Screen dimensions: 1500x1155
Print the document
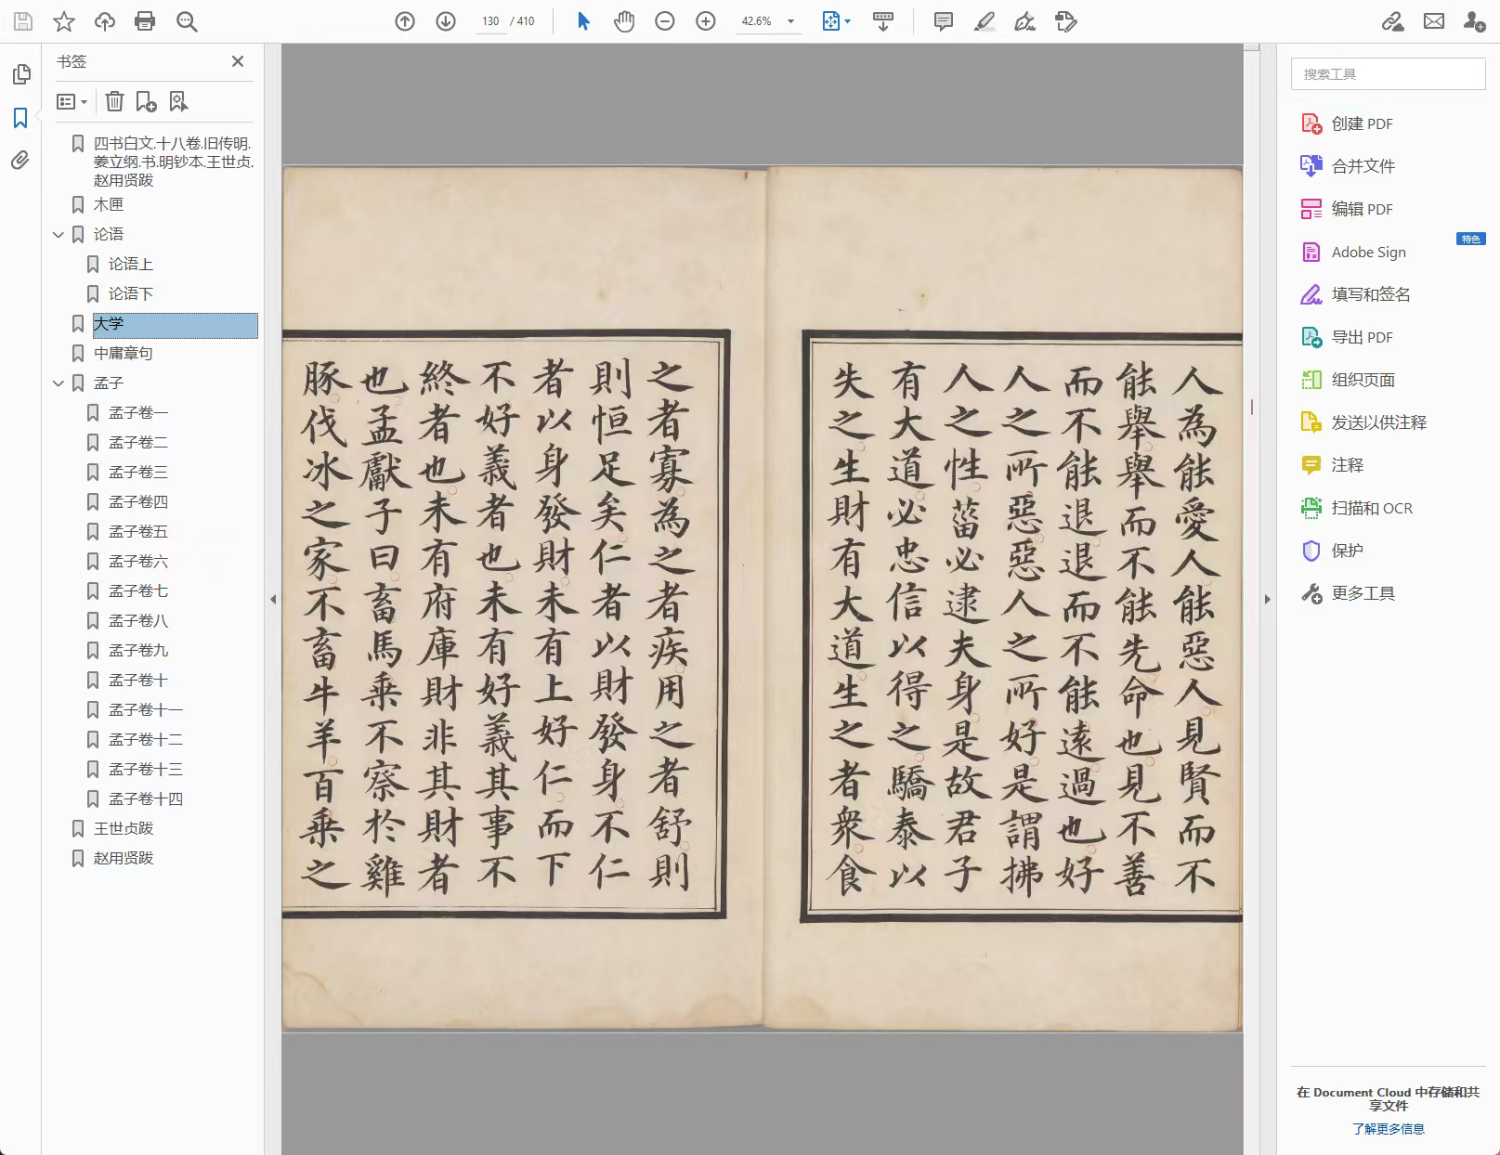pyautogui.click(x=145, y=21)
